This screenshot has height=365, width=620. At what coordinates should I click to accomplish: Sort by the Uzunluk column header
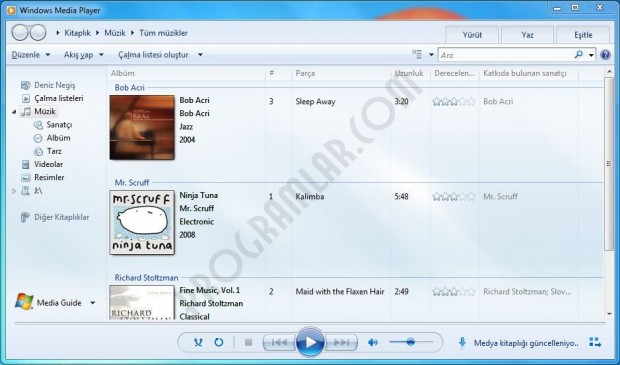(x=410, y=73)
